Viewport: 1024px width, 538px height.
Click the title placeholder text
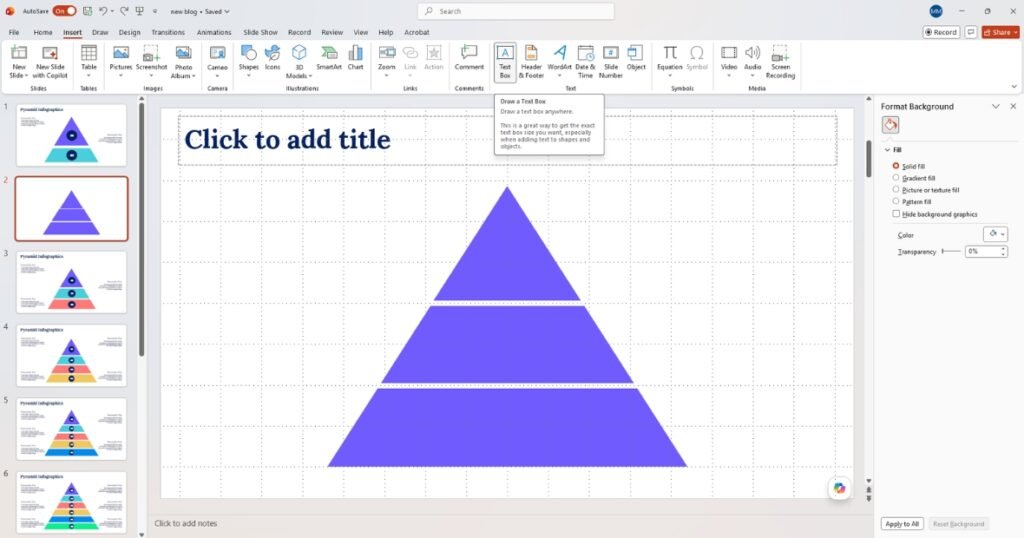click(287, 139)
